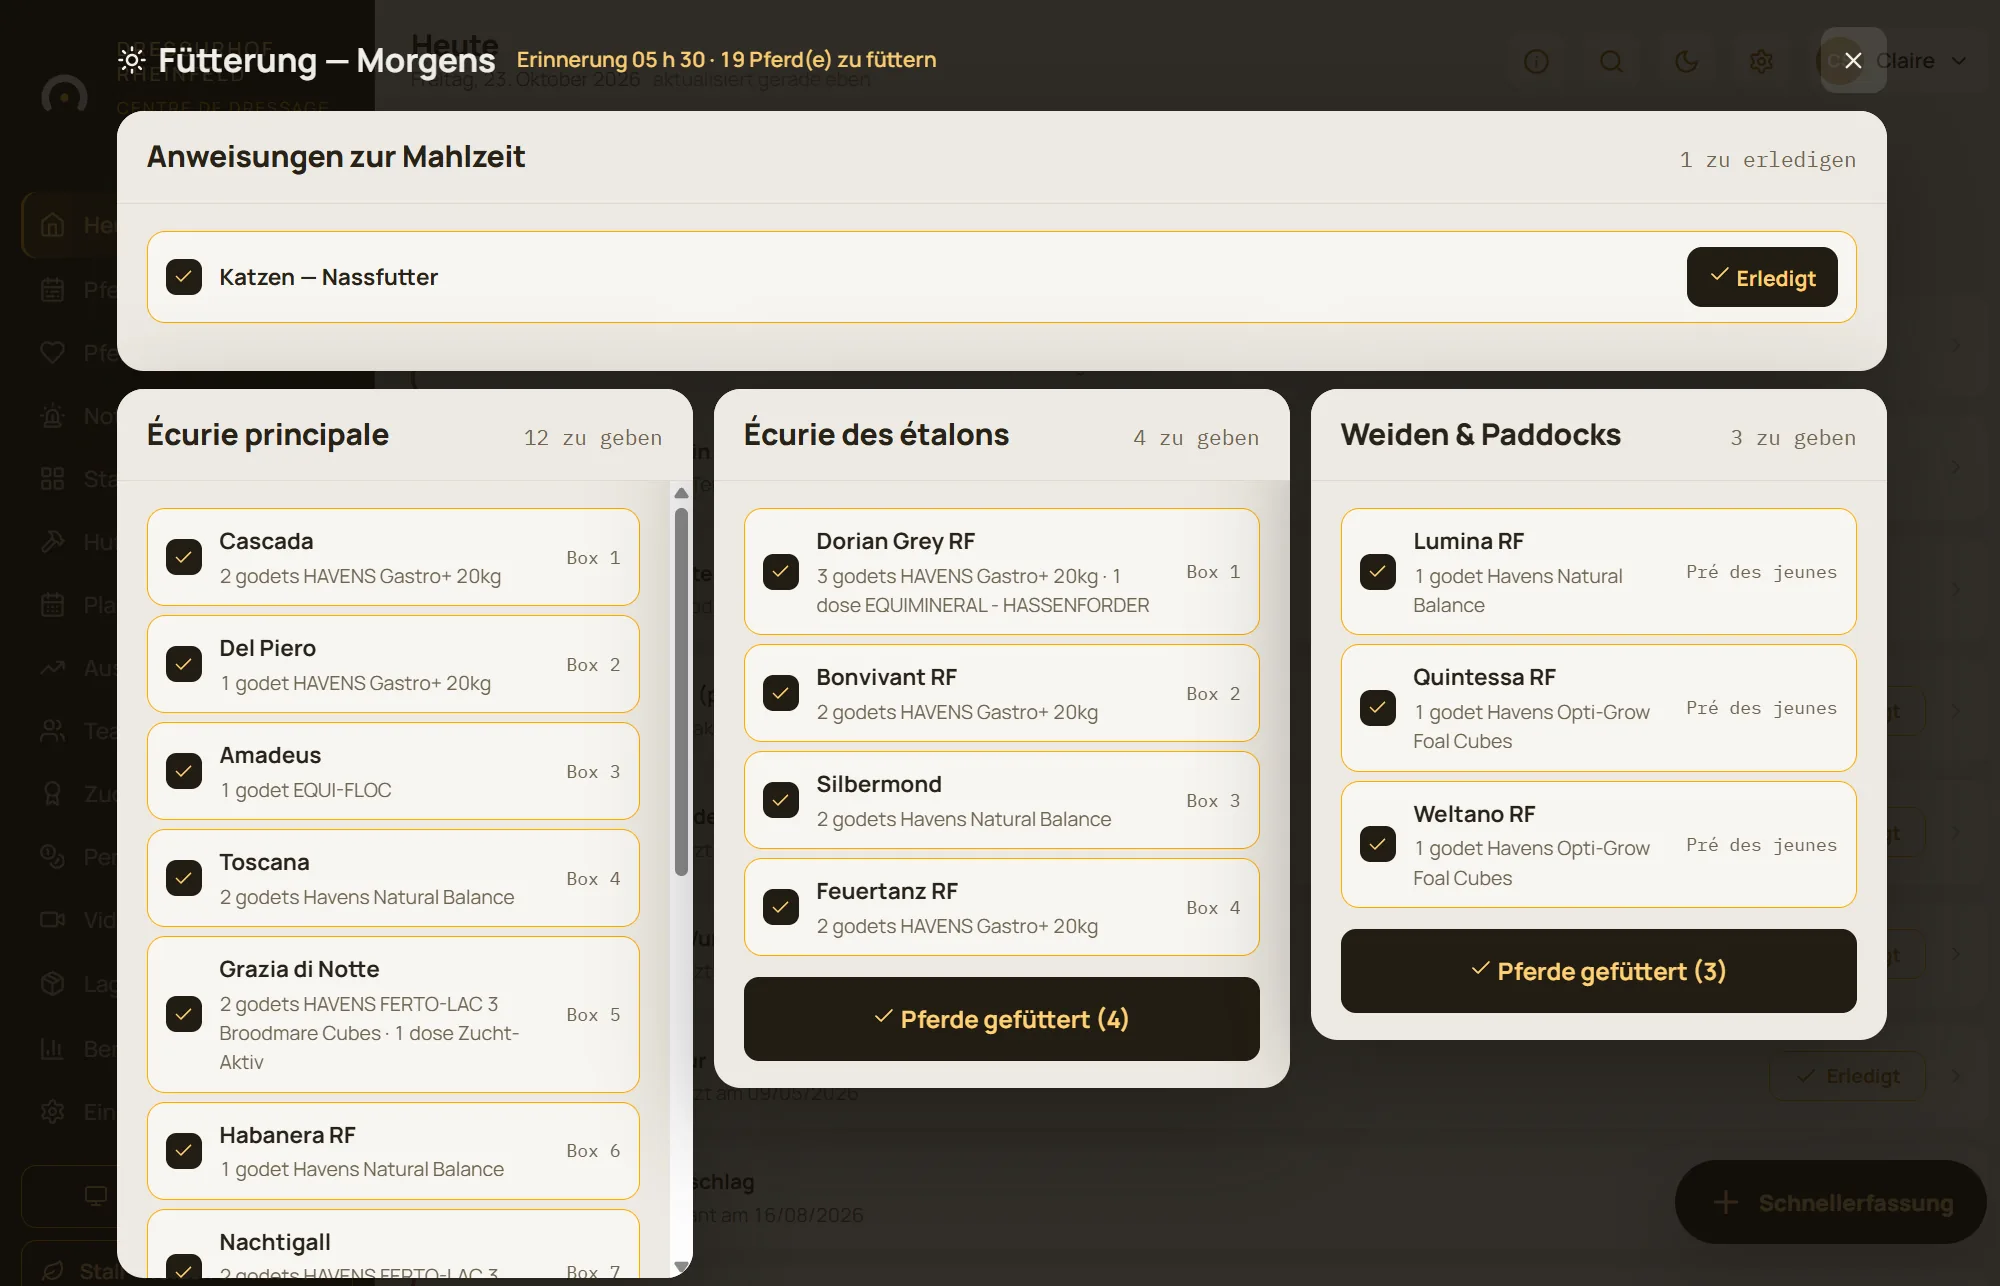2000x1286 pixels.
Task: Click the sidebar settings gear icon
Action: [x=52, y=1112]
